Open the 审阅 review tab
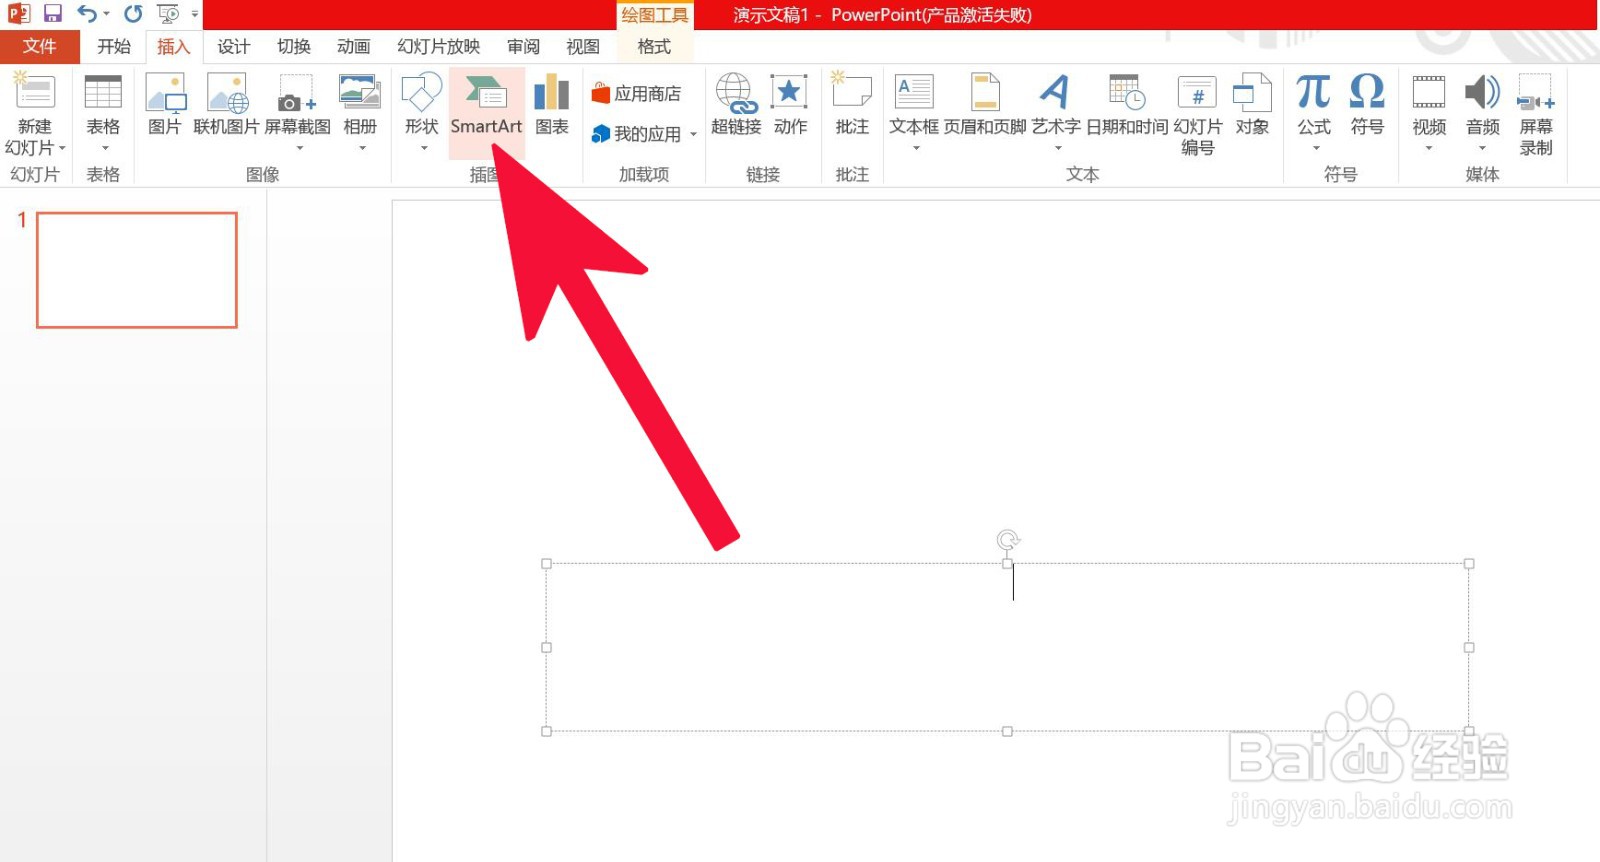Image resolution: width=1600 pixels, height=862 pixels. click(523, 46)
